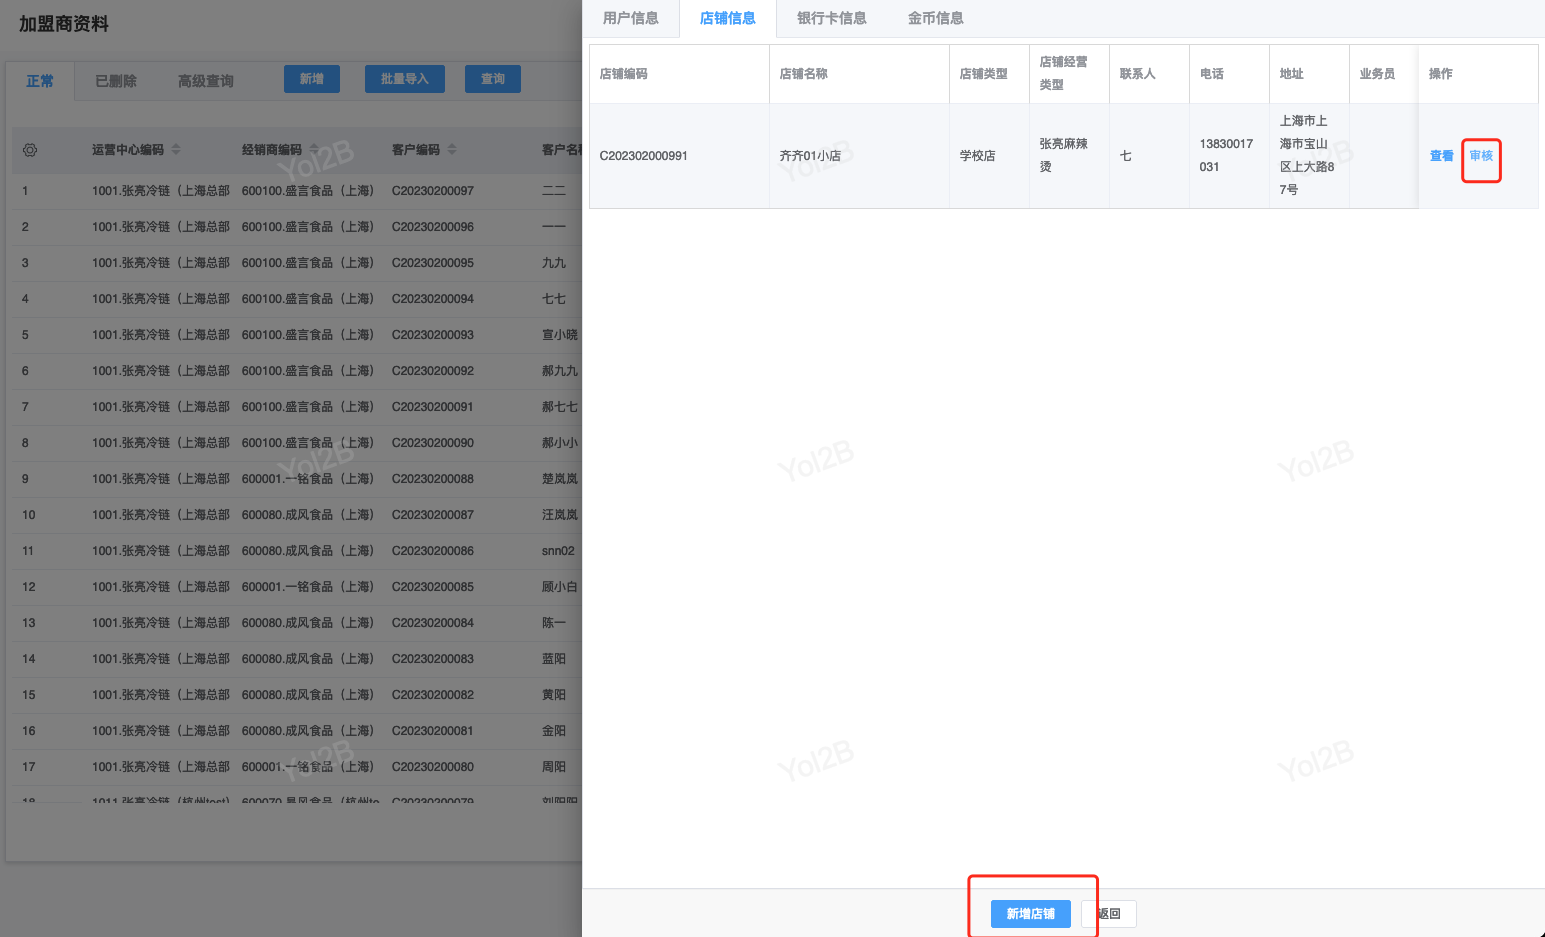Screen dimensions: 1545x937
Task: Click the 返回 button
Action: pyautogui.click(x=1109, y=914)
